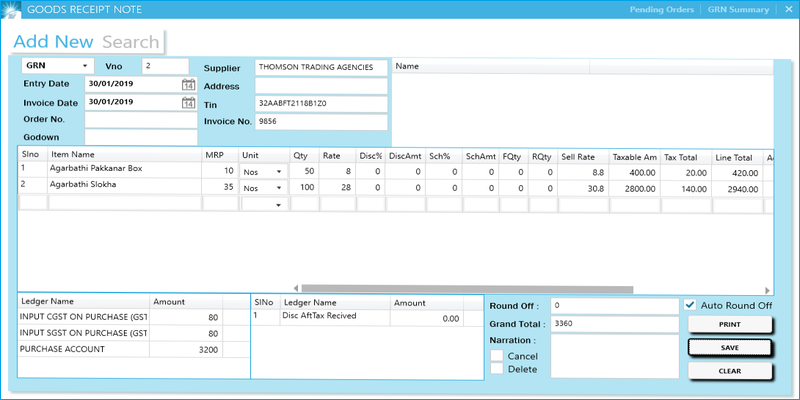
Task: Expand Unit dropdown in the empty row
Action: (x=277, y=203)
